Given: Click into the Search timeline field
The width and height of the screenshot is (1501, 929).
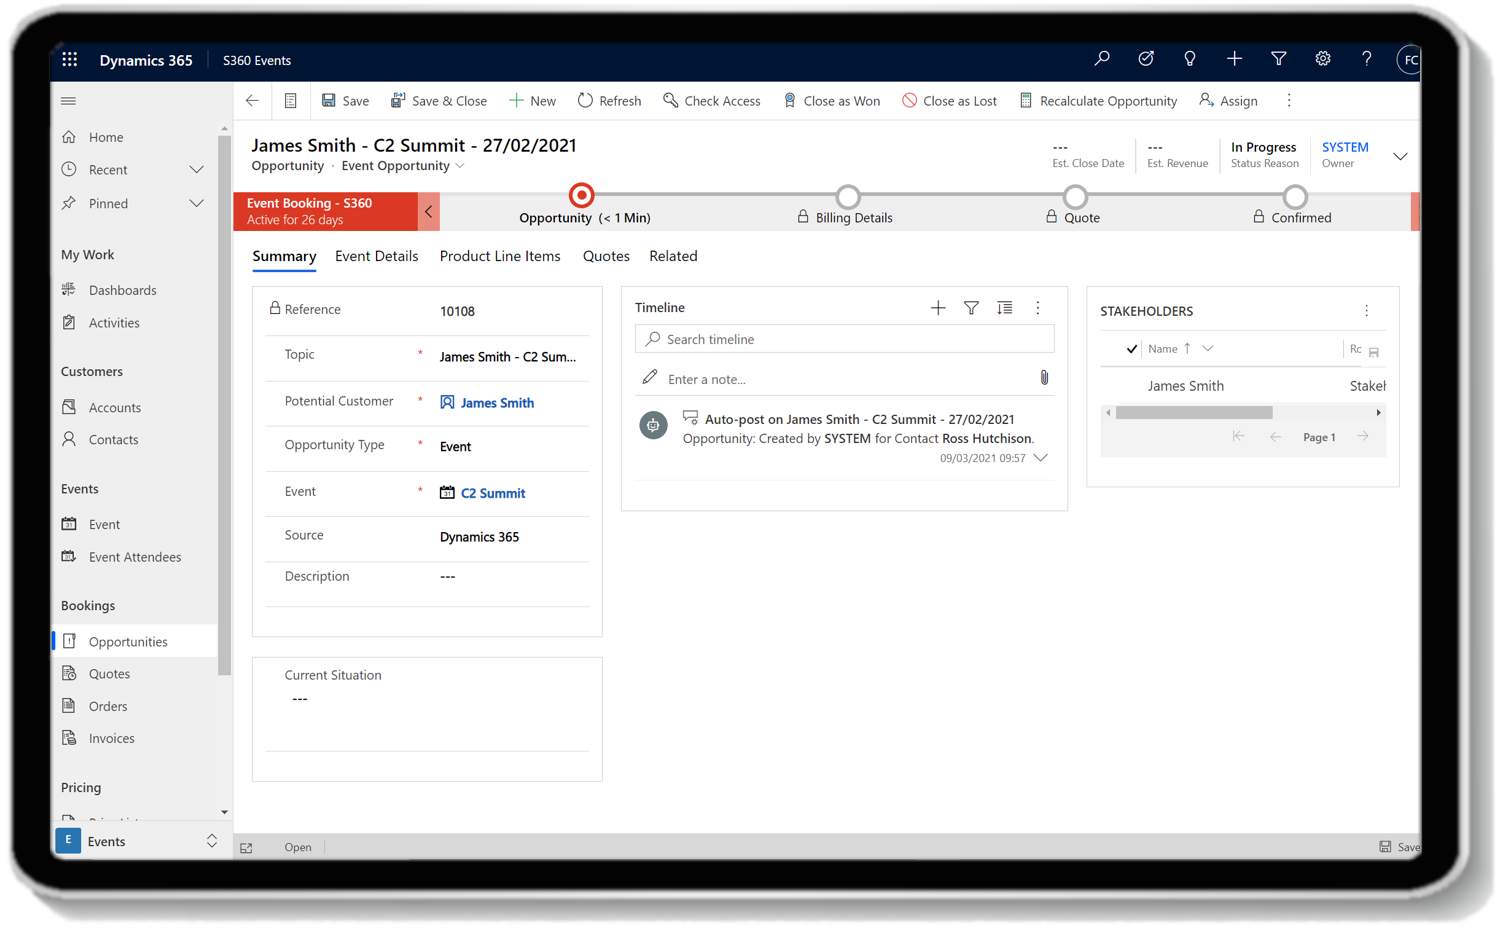Looking at the screenshot, I should (844, 339).
